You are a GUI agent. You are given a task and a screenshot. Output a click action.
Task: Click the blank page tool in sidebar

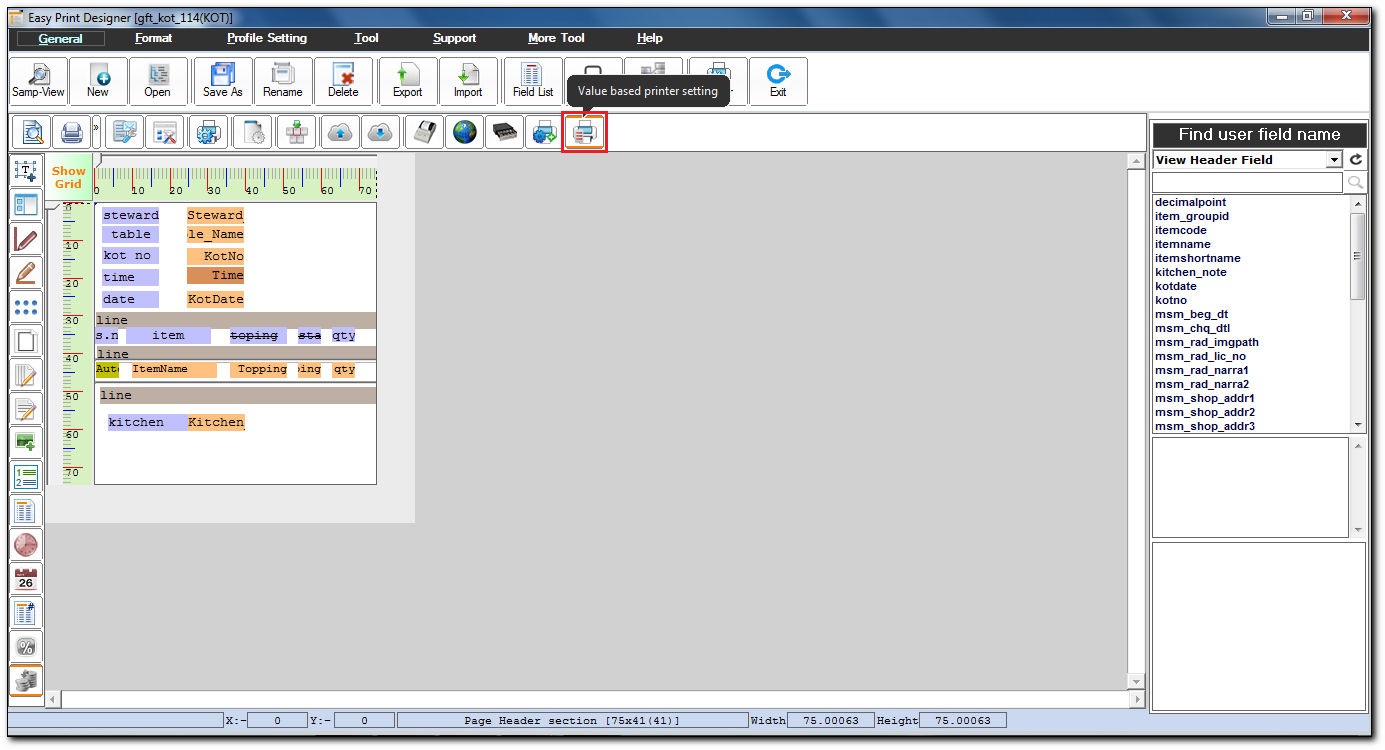click(x=26, y=341)
